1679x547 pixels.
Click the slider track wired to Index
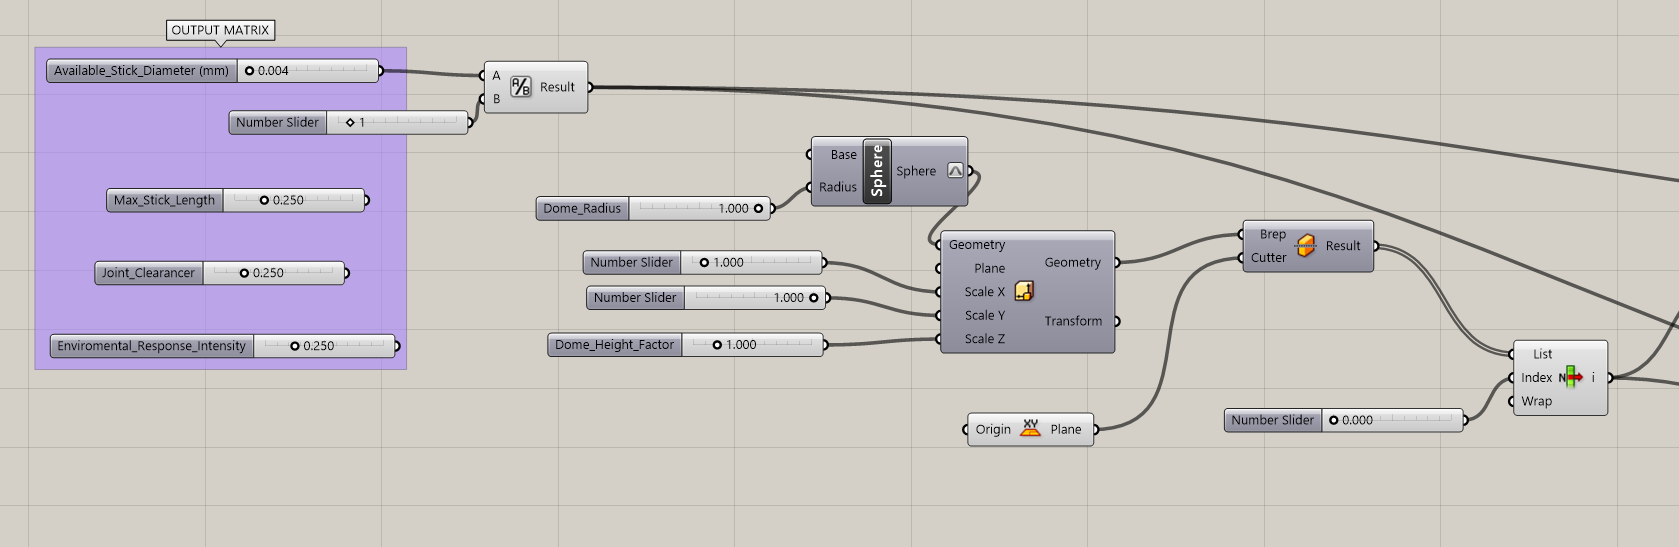1393,421
